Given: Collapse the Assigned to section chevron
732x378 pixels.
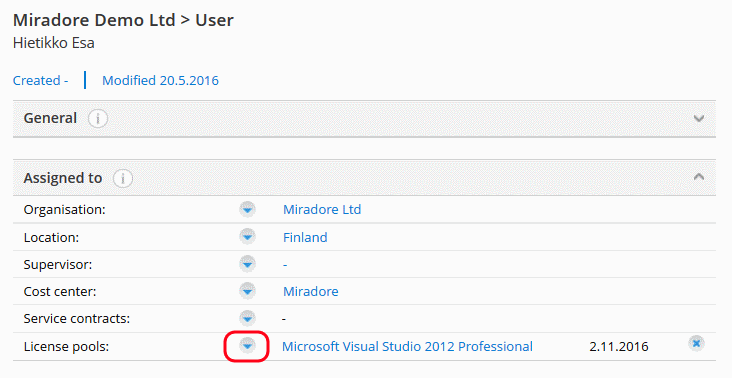Looking at the screenshot, I should pos(699,177).
